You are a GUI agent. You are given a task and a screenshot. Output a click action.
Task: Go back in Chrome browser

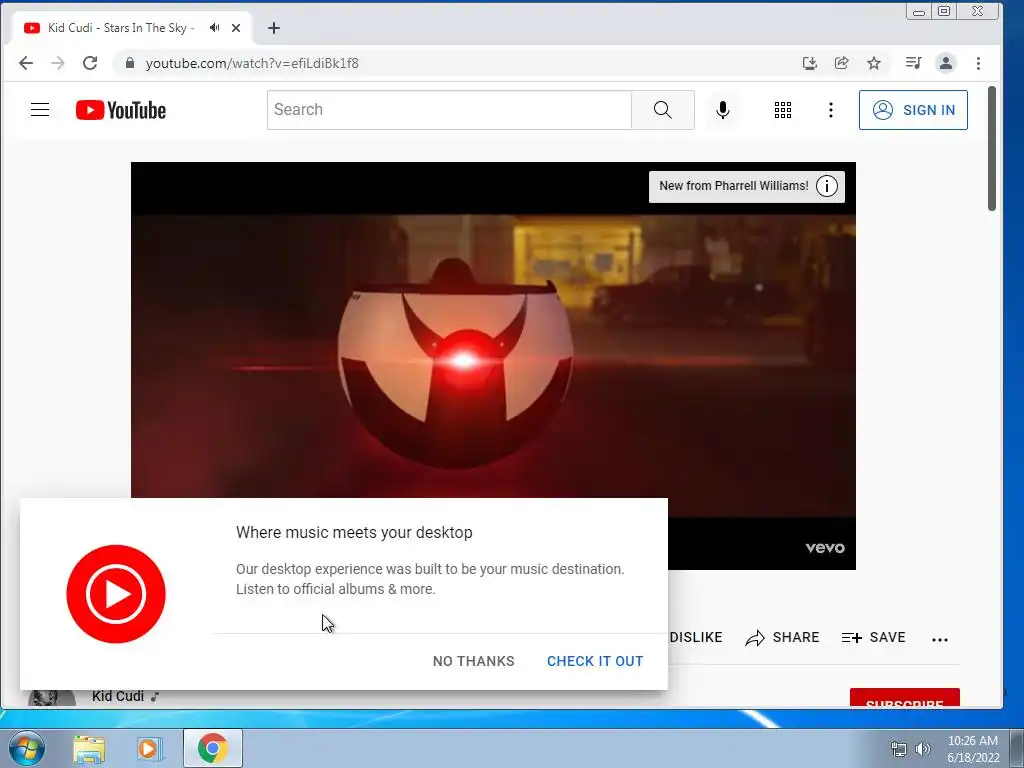pos(26,63)
